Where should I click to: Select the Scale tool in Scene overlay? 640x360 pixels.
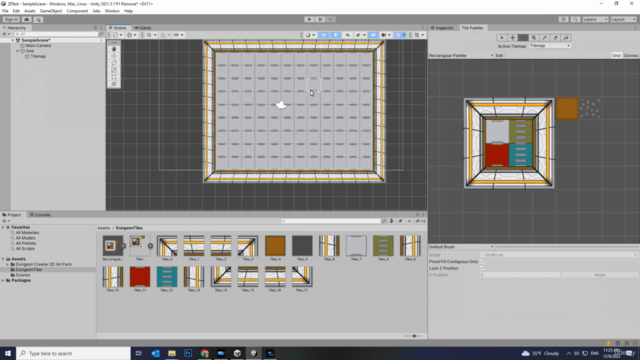pyautogui.click(x=114, y=70)
